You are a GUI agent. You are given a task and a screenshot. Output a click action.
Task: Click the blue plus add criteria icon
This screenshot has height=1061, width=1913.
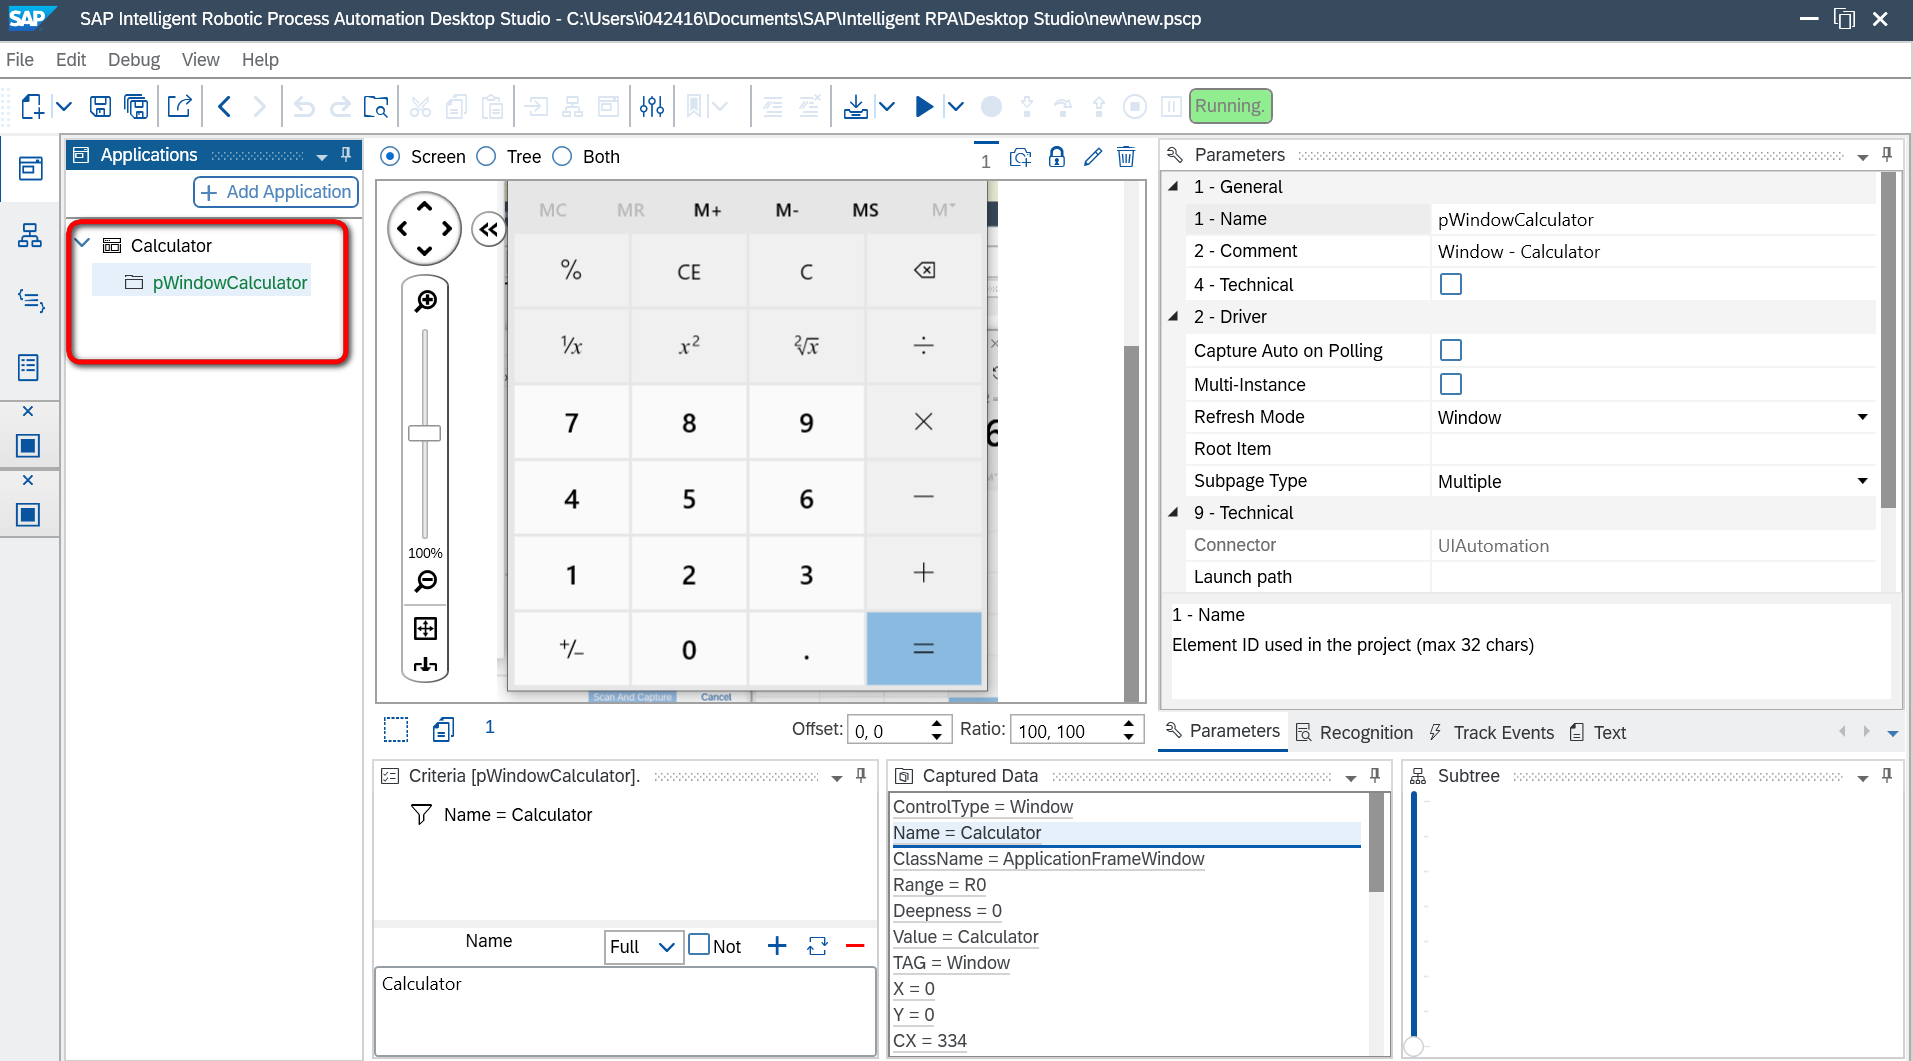(x=777, y=946)
